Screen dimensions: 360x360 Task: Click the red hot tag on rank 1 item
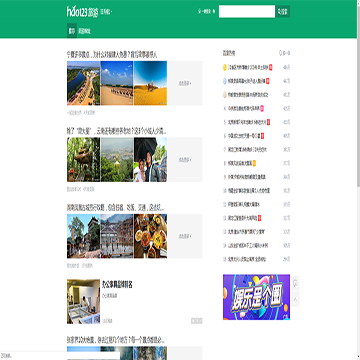(x=271, y=67)
